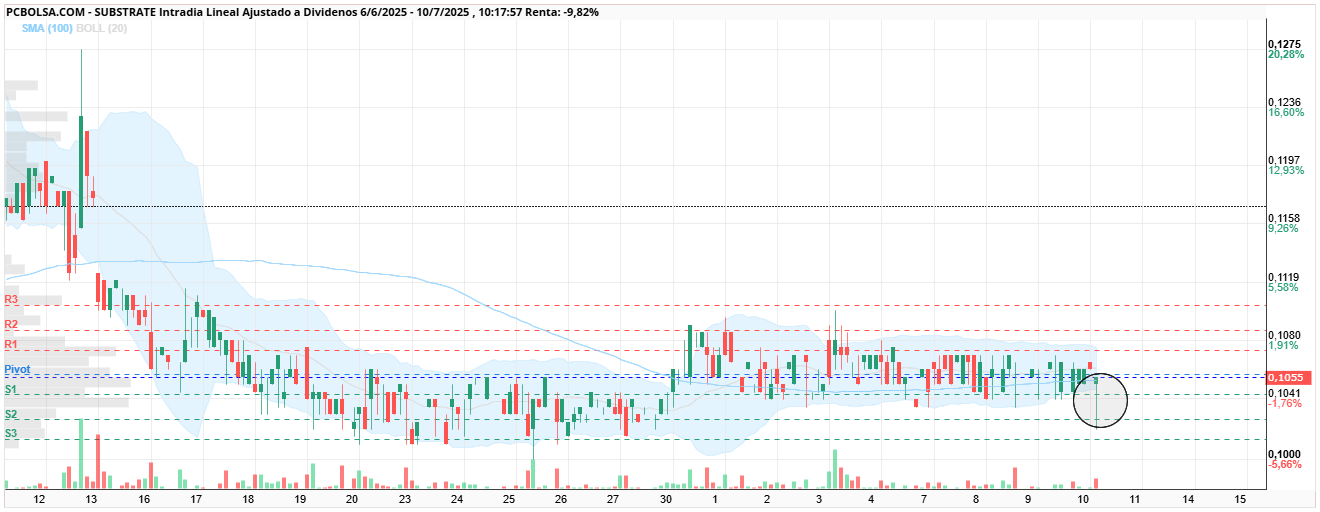The height and width of the screenshot is (512, 1320).
Task: Select date 17 on the time axis
Action: (x=195, y=498)
